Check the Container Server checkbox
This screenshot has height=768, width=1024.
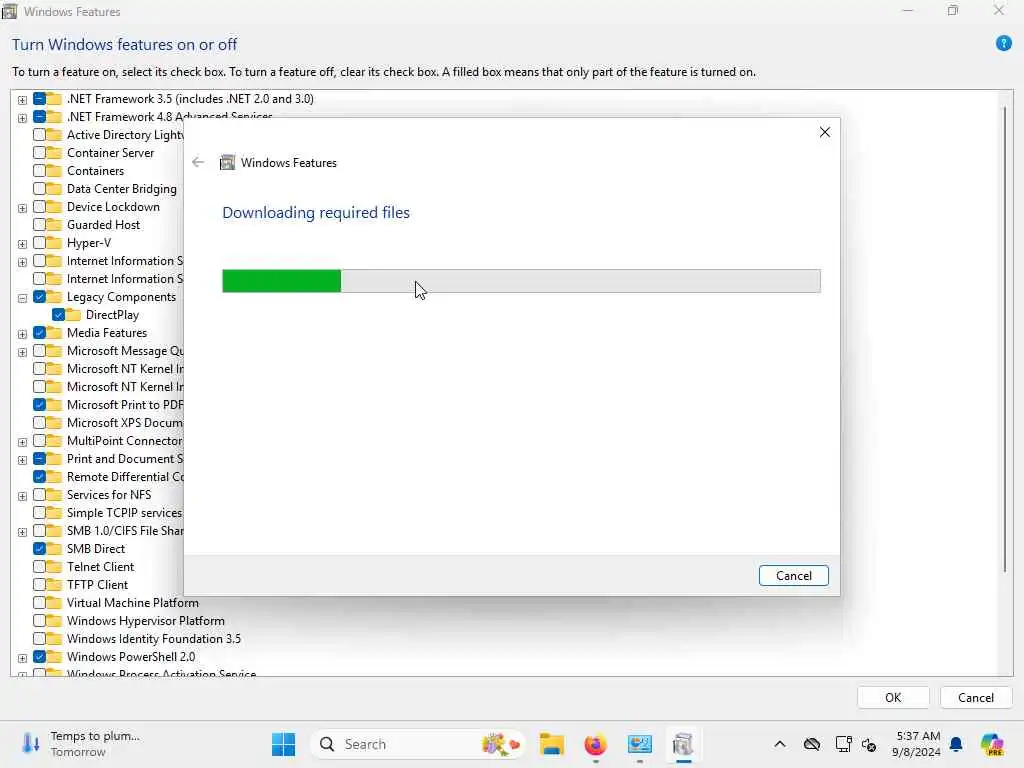tap(39, 153)
